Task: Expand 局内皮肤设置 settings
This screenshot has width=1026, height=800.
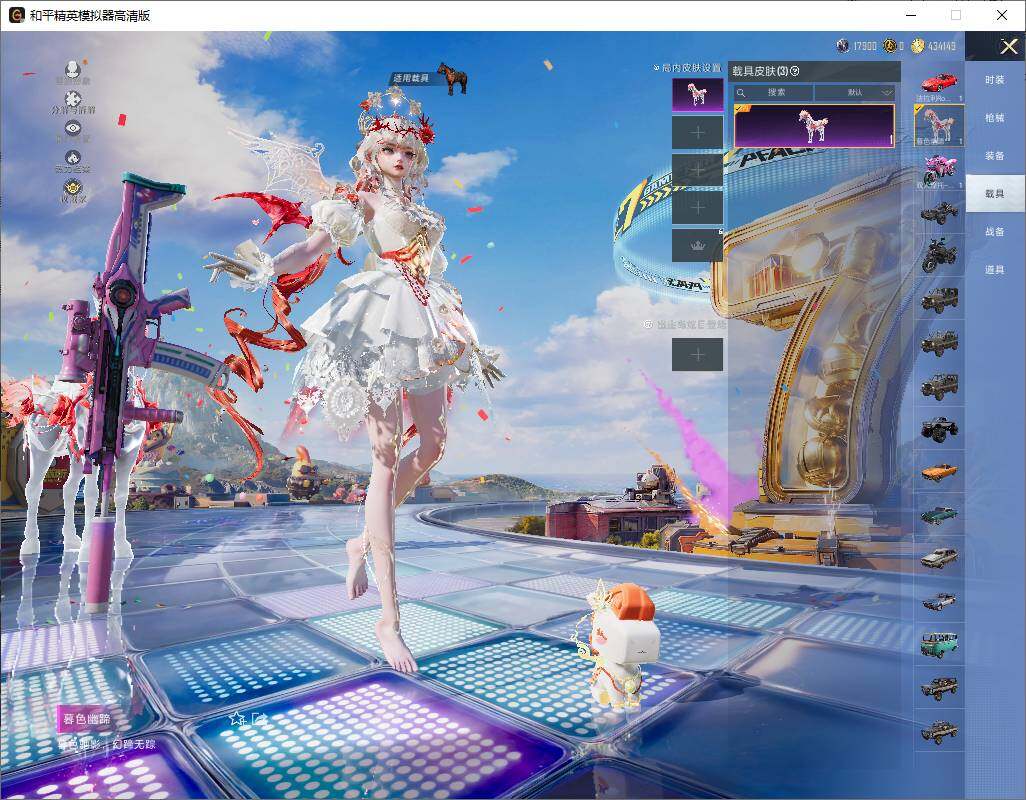Action: tap(687, 67)
